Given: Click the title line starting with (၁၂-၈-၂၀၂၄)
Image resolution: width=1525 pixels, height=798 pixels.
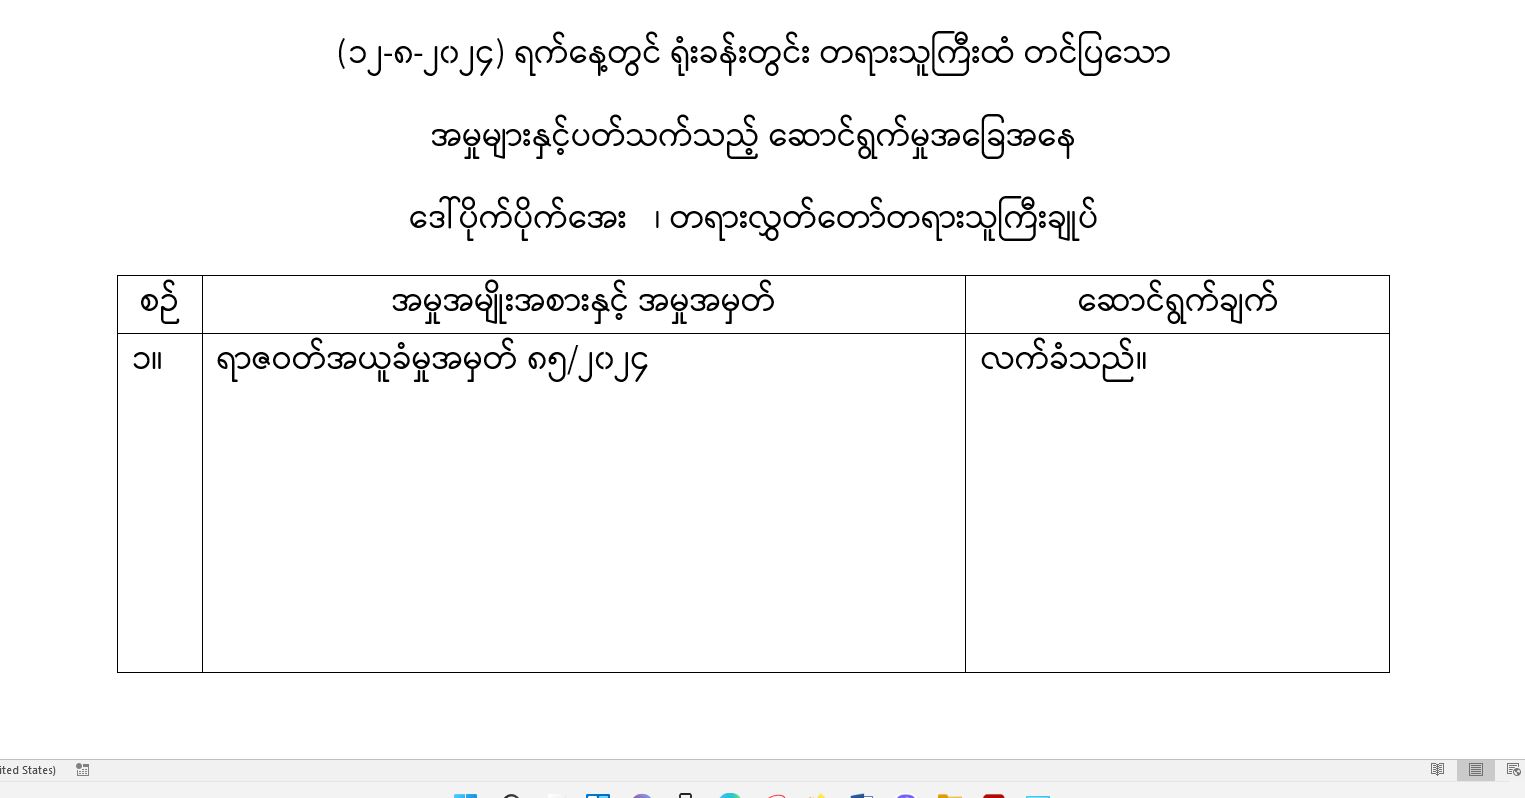Looking at the screenshot, I should pyautogui.click(x=753, y=55).
